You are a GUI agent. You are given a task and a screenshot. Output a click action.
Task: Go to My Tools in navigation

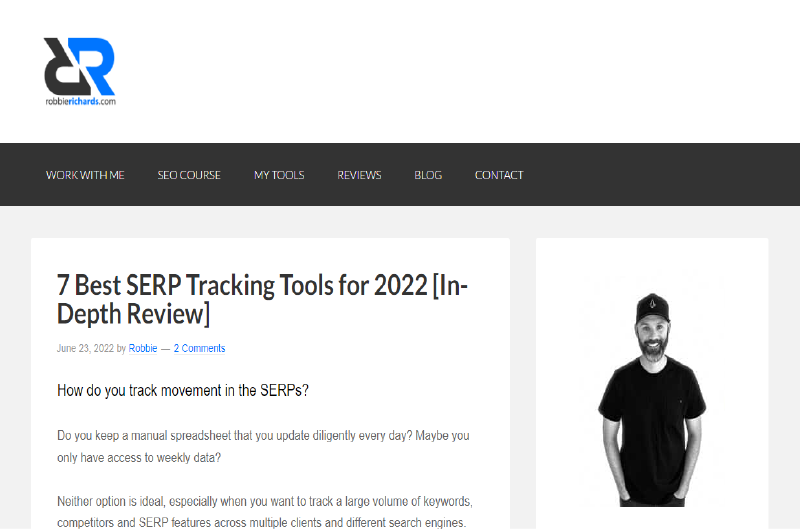(x=279, y=175)
